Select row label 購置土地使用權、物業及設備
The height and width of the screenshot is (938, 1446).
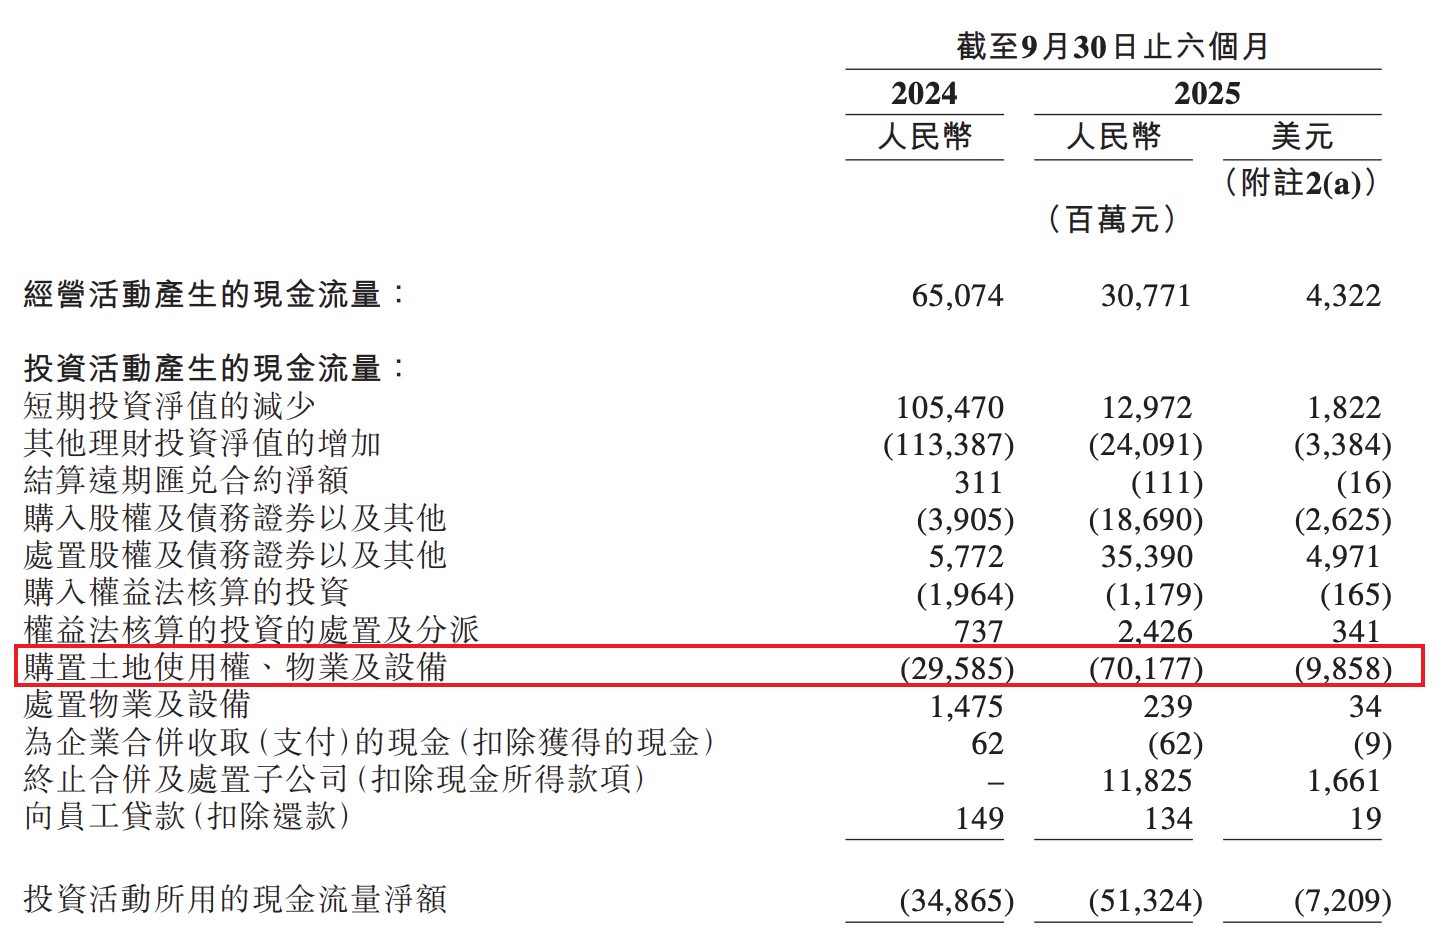[x=235, y=667]
